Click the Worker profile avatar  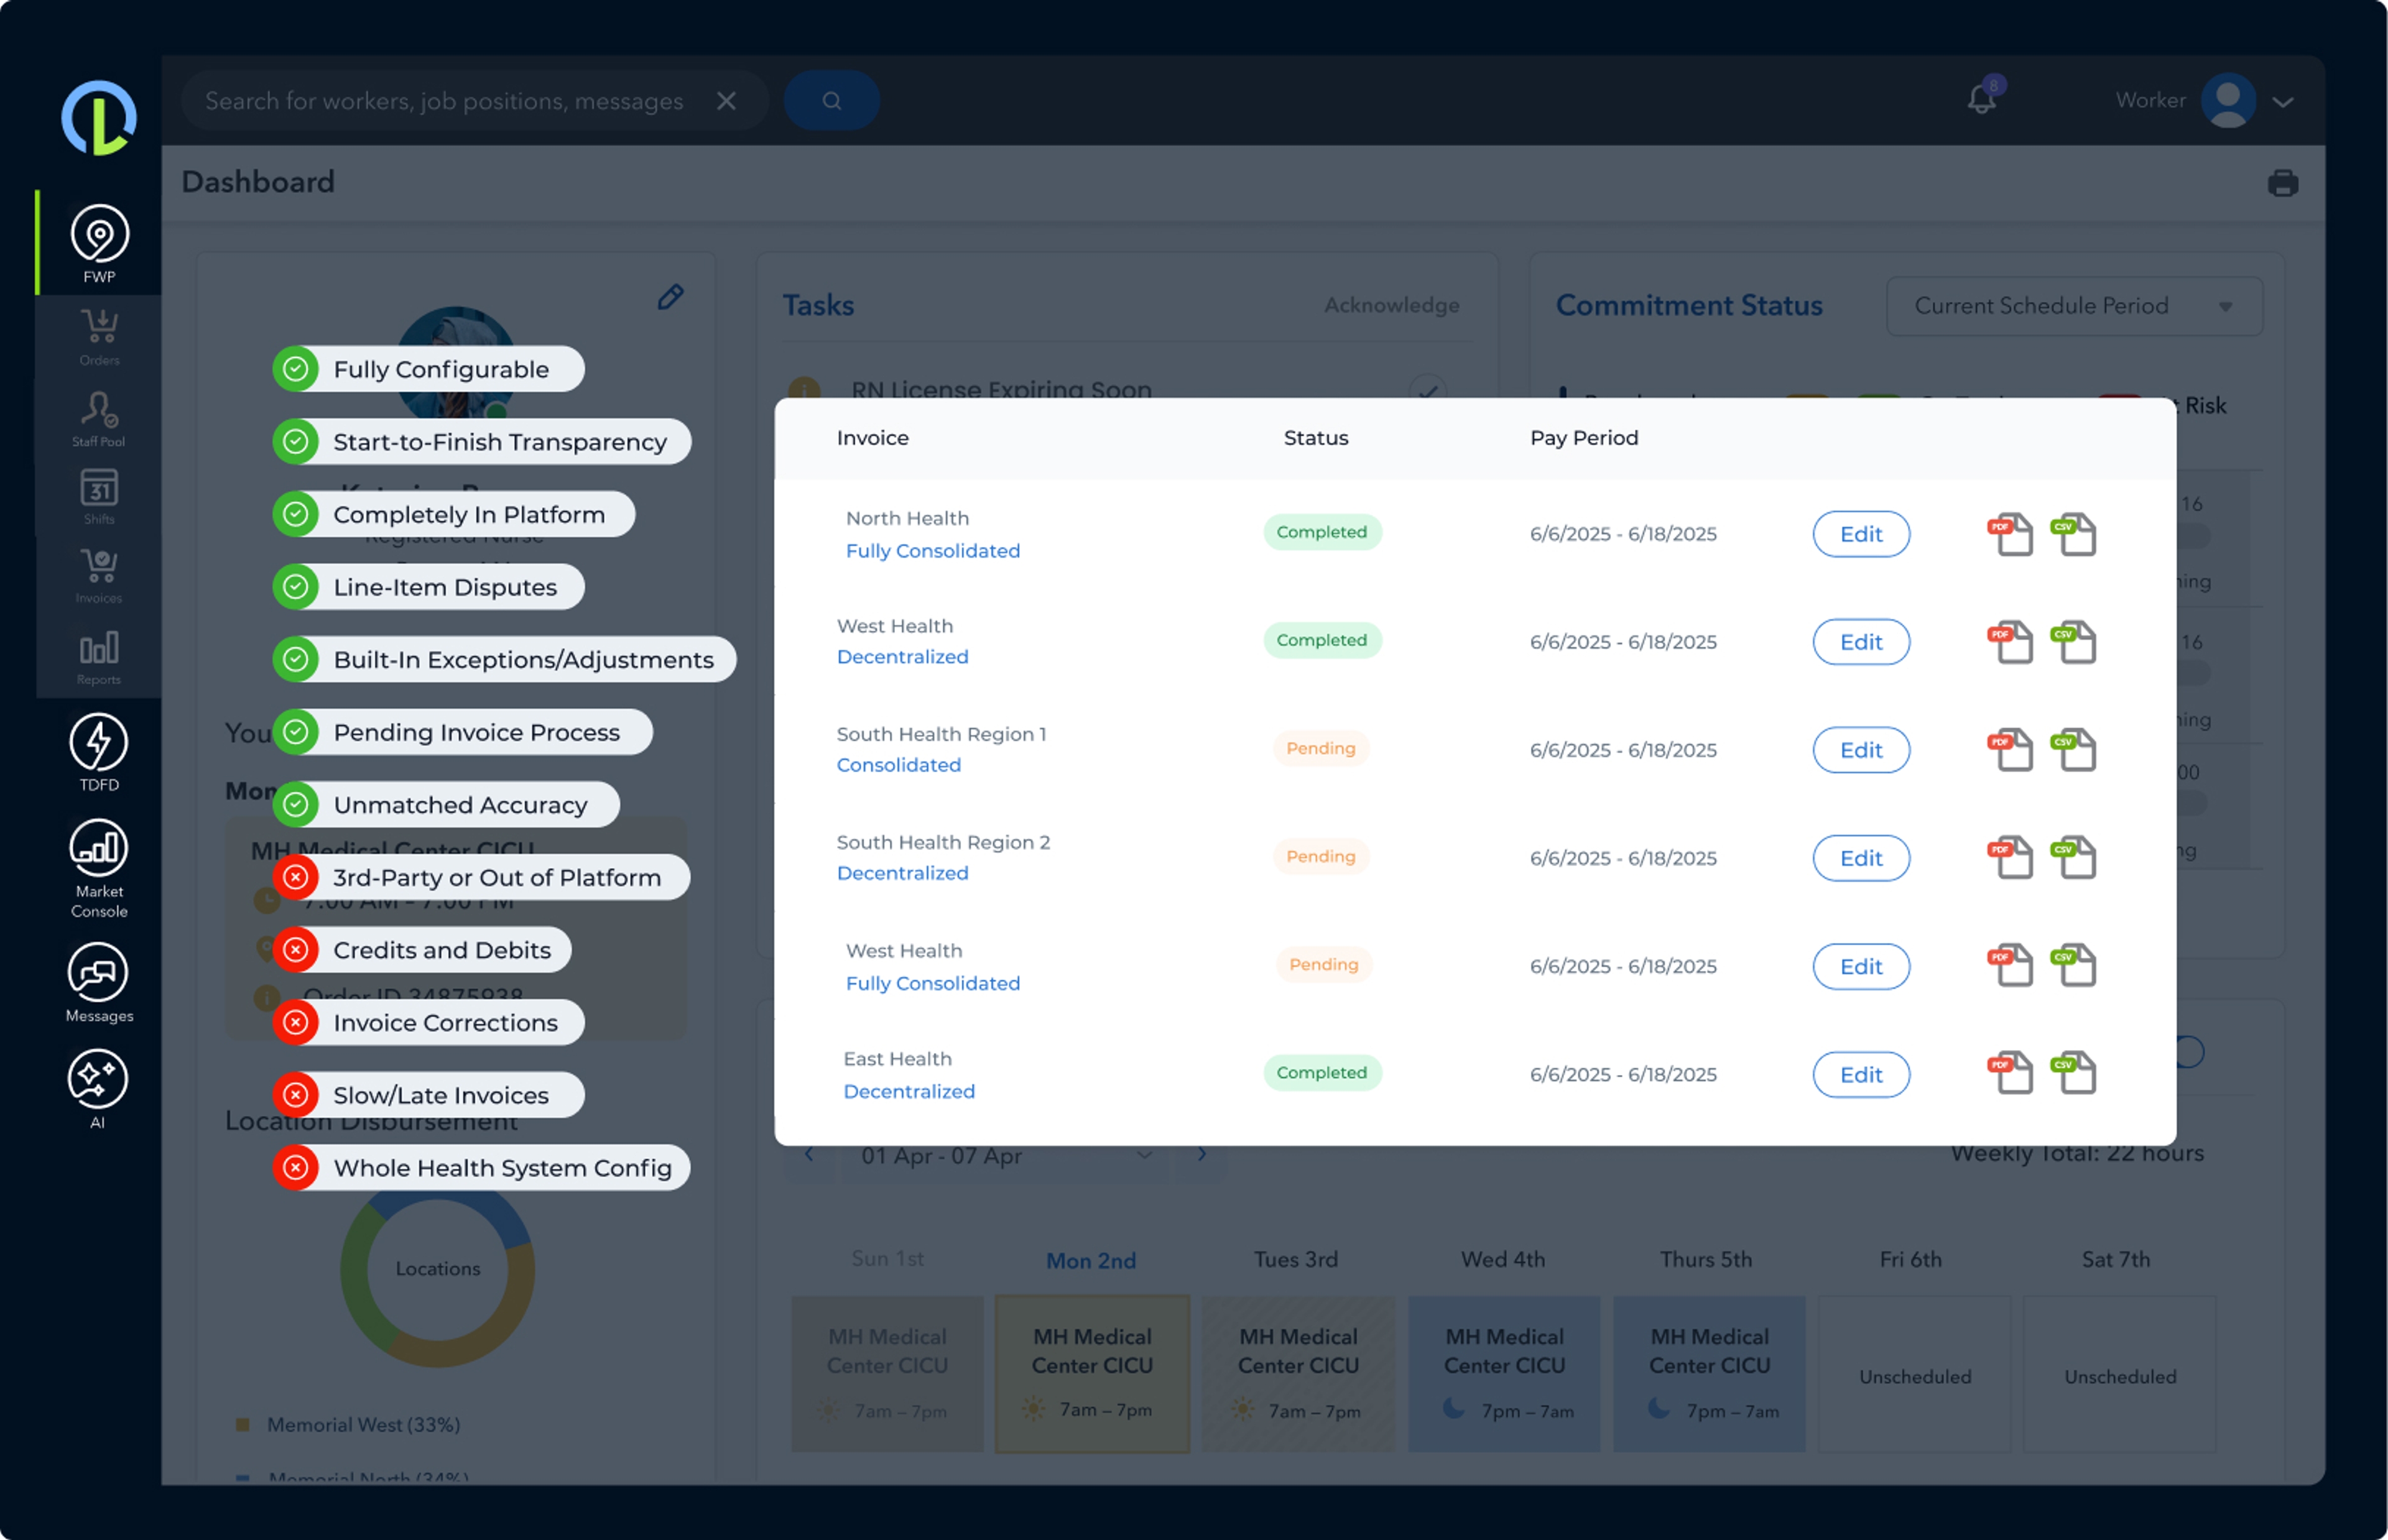[2228, 101]
